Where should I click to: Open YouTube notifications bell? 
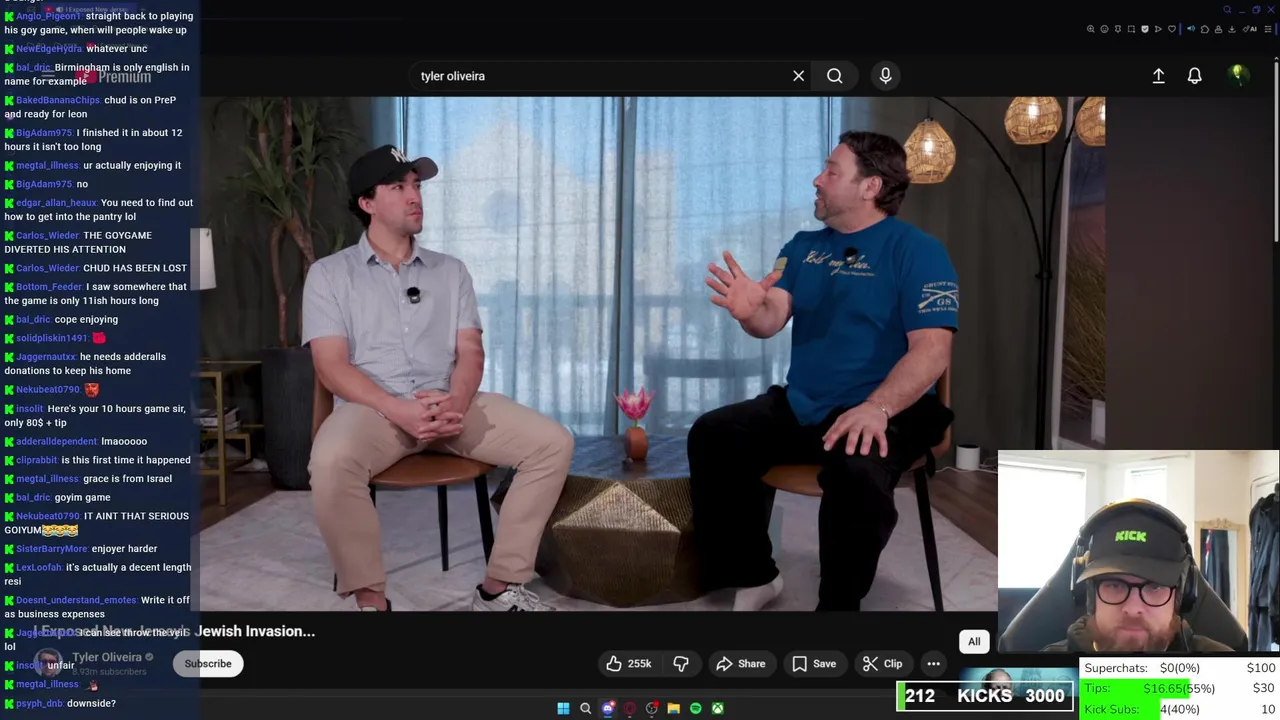[1194, 76]
